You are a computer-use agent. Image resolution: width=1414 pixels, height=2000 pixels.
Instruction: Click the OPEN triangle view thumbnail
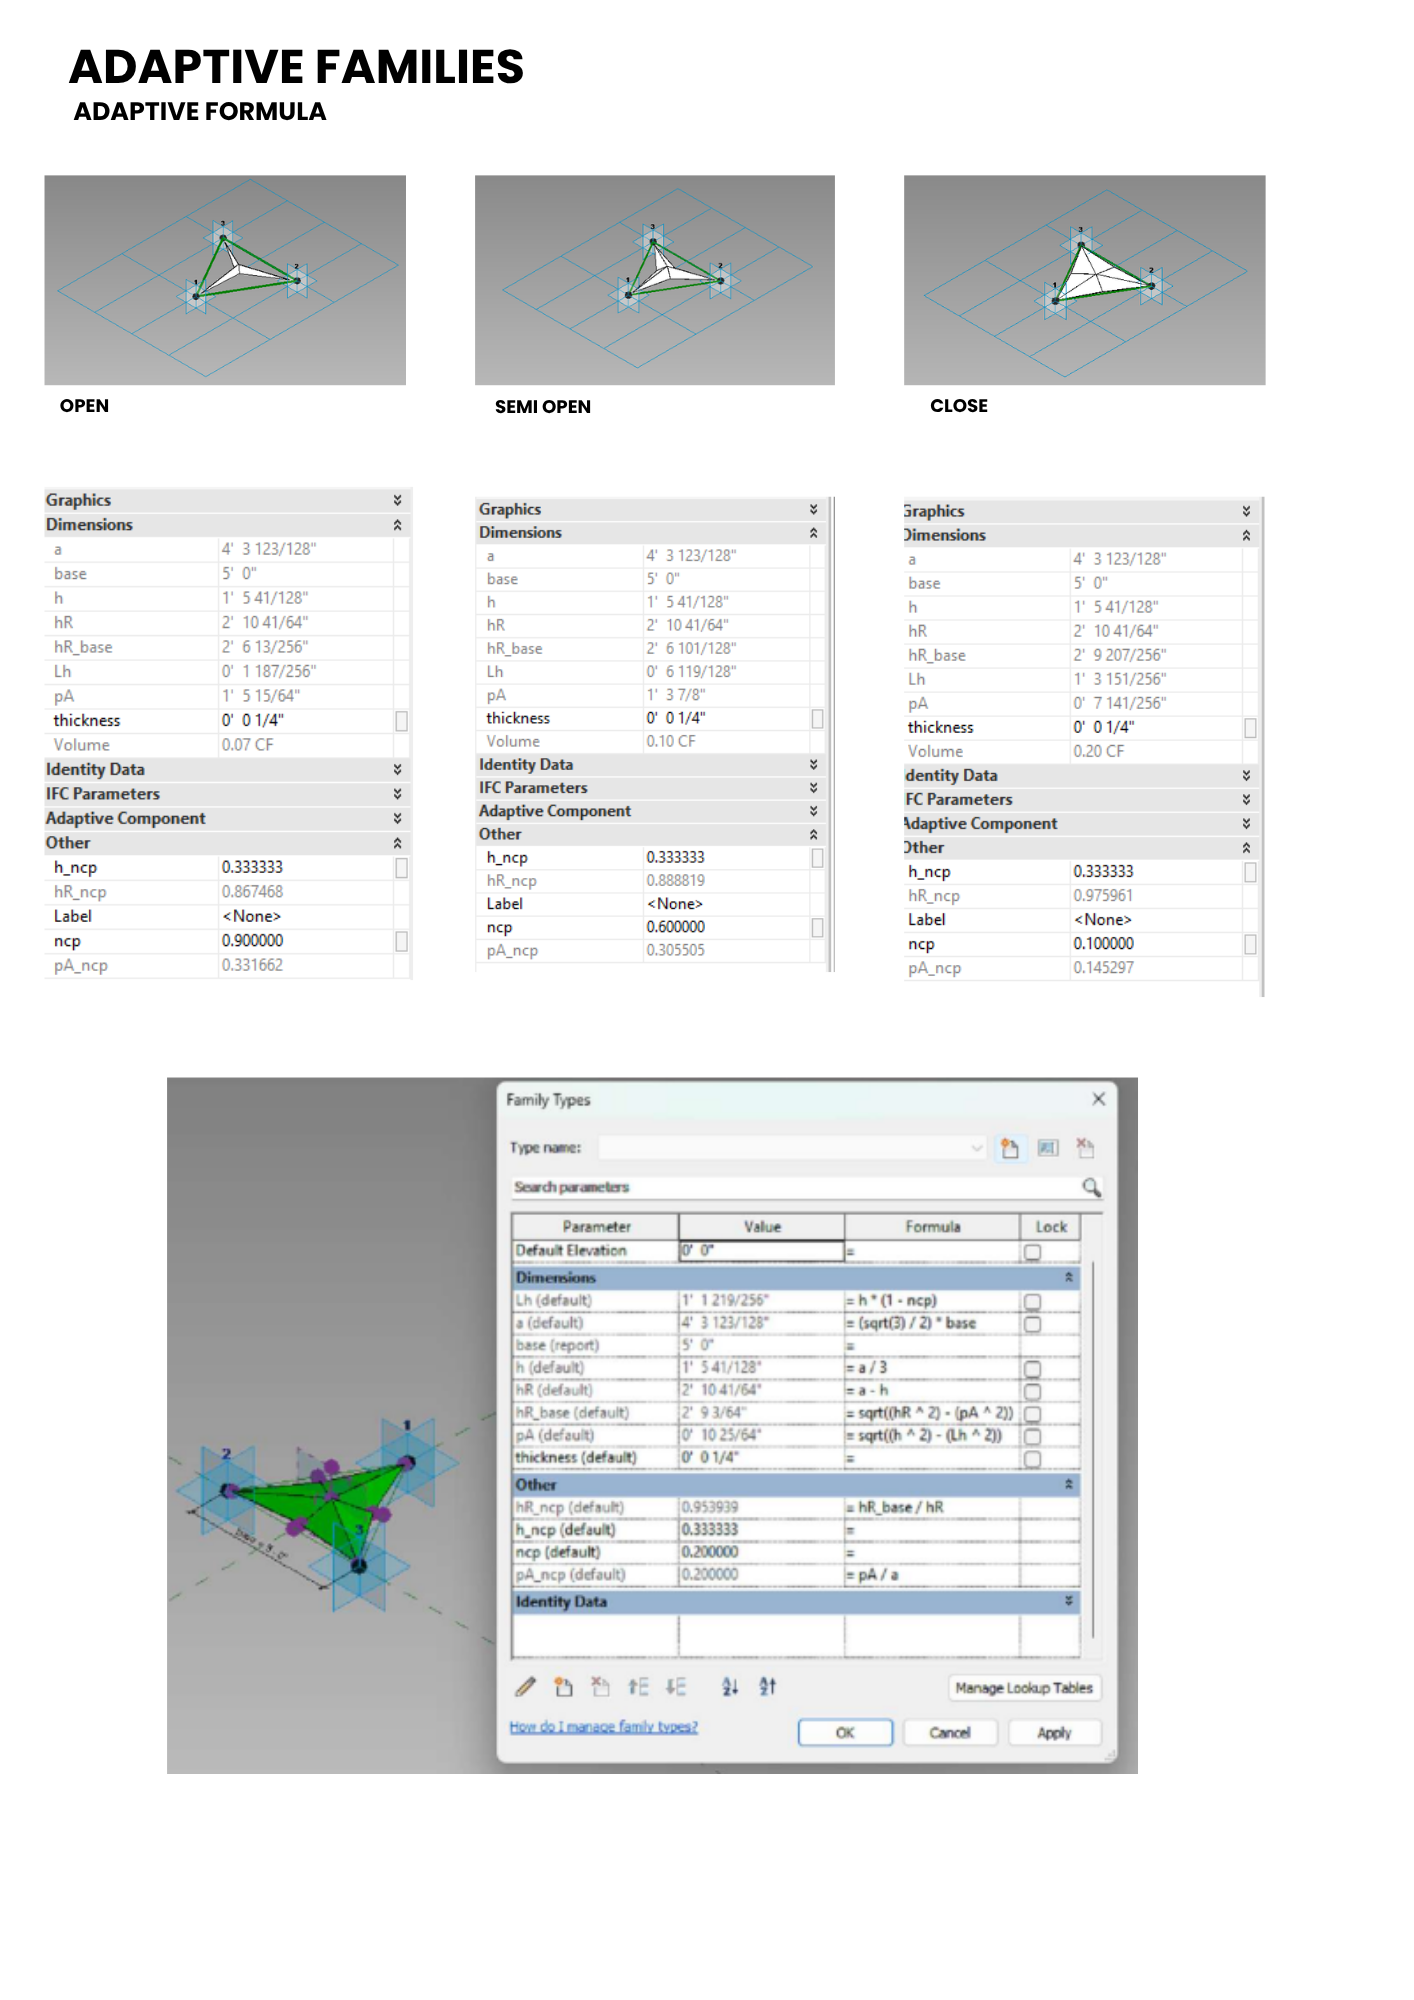tap(225, 280)
